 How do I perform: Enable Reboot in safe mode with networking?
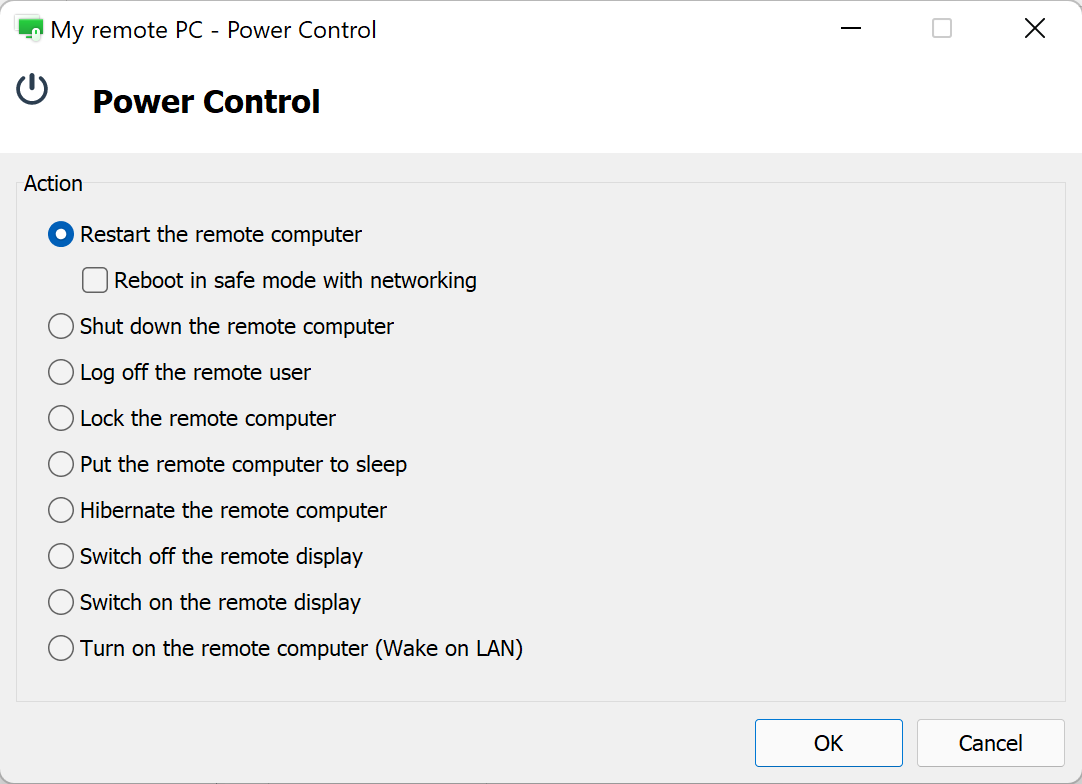pyautogui.click(x=95, y=281)
